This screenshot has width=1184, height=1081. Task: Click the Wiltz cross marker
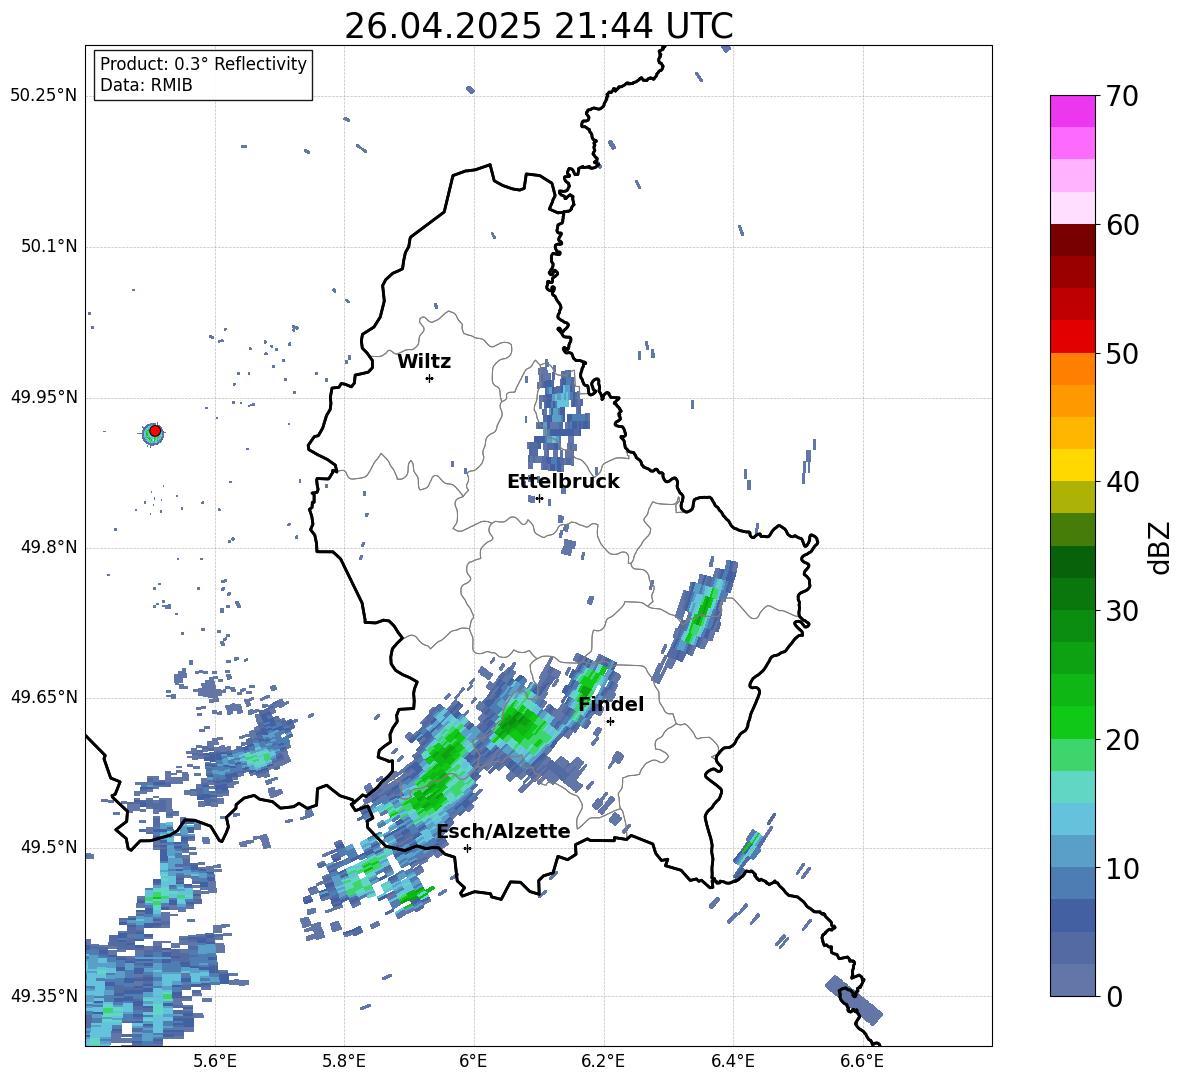click(429, 378)
